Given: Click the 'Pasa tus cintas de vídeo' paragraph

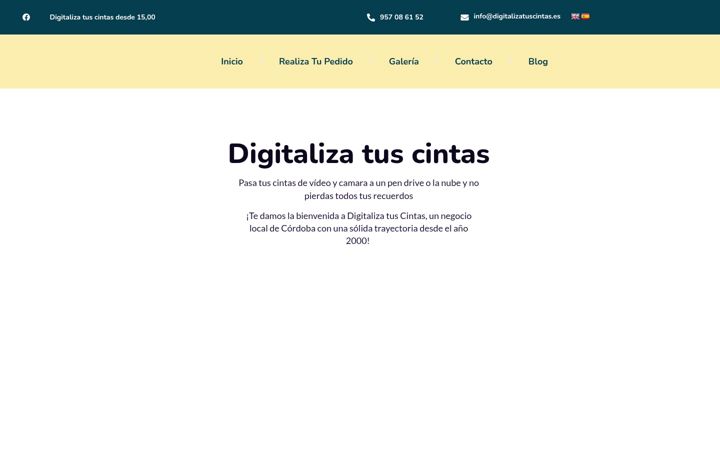Looking at the screenshot, I should (x=359, y=189).
